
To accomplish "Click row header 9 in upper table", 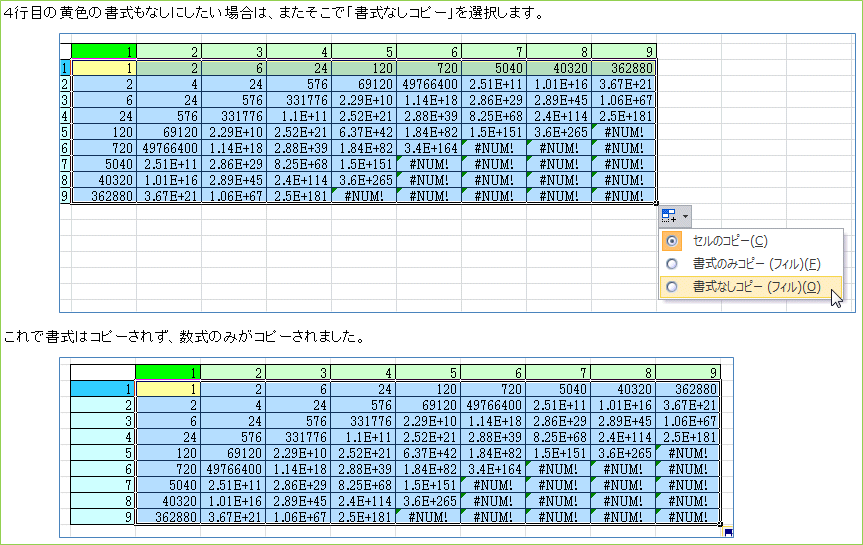I will tap(65, 196).
